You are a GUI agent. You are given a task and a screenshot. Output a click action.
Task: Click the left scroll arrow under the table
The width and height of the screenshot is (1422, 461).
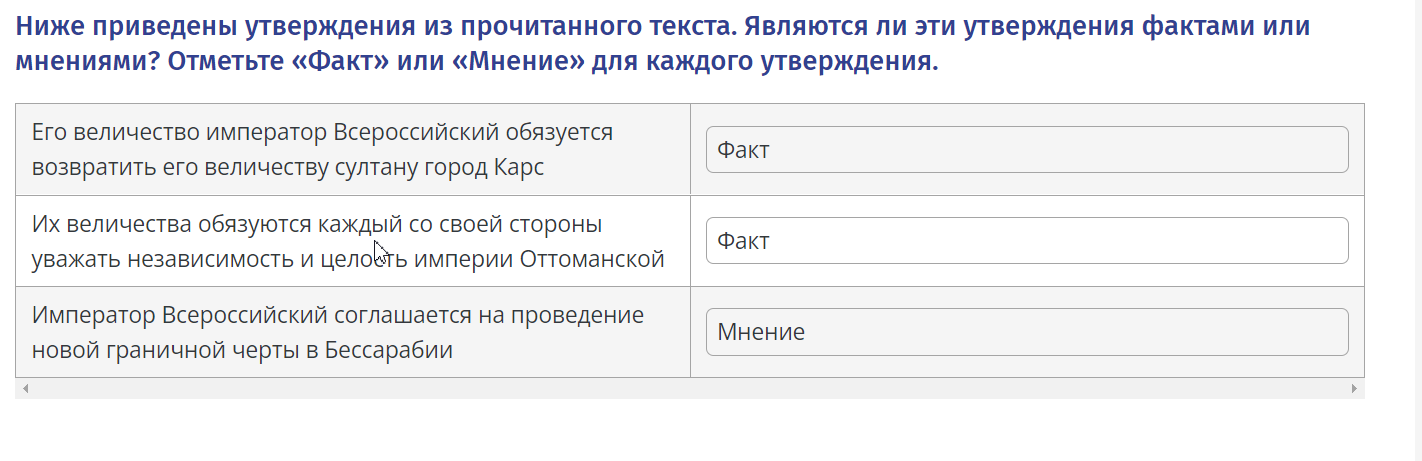pos(26,388)
